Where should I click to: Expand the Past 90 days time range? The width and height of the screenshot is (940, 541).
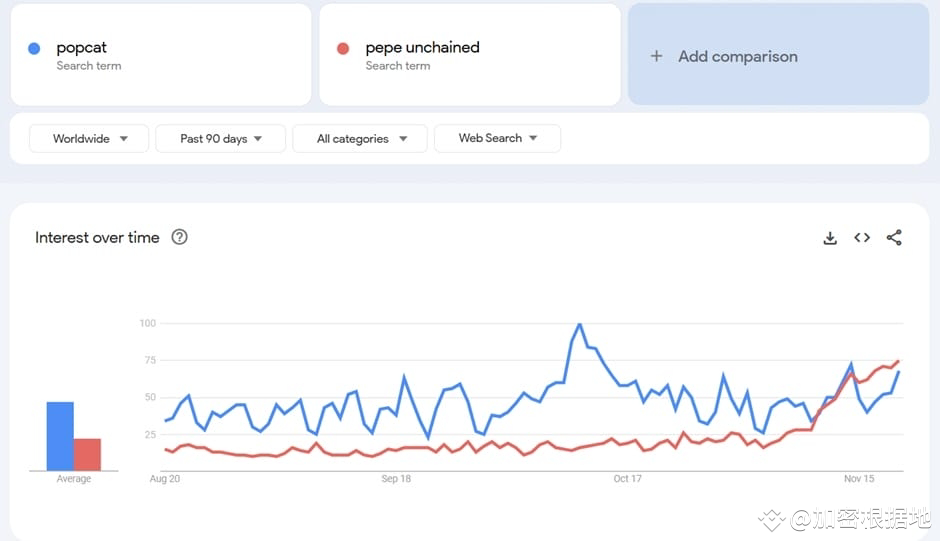(220, 139)
